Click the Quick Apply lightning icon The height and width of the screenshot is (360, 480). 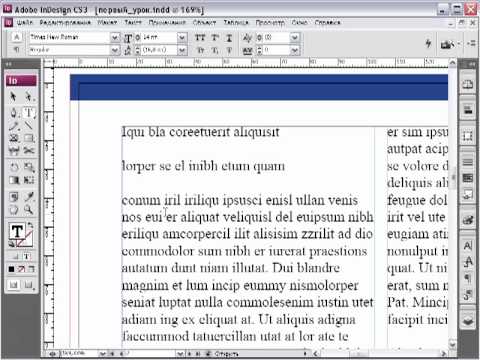[428, 43]
